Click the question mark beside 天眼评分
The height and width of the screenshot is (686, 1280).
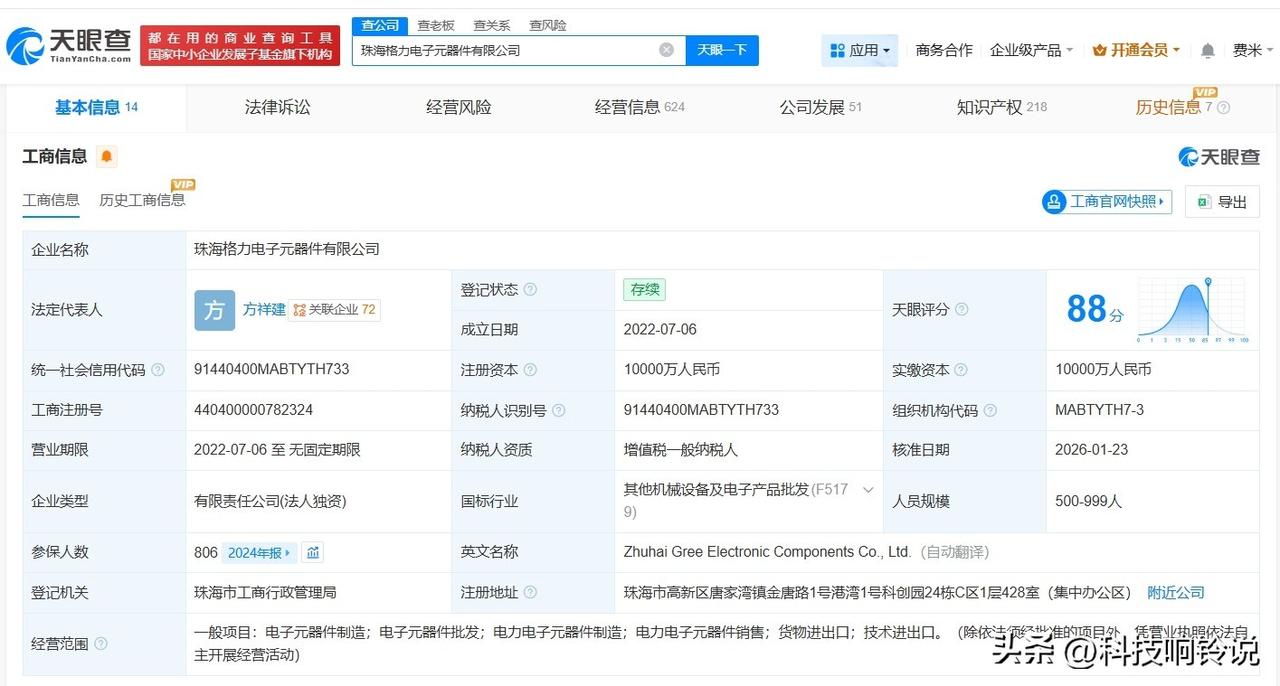tap(962, 310)
